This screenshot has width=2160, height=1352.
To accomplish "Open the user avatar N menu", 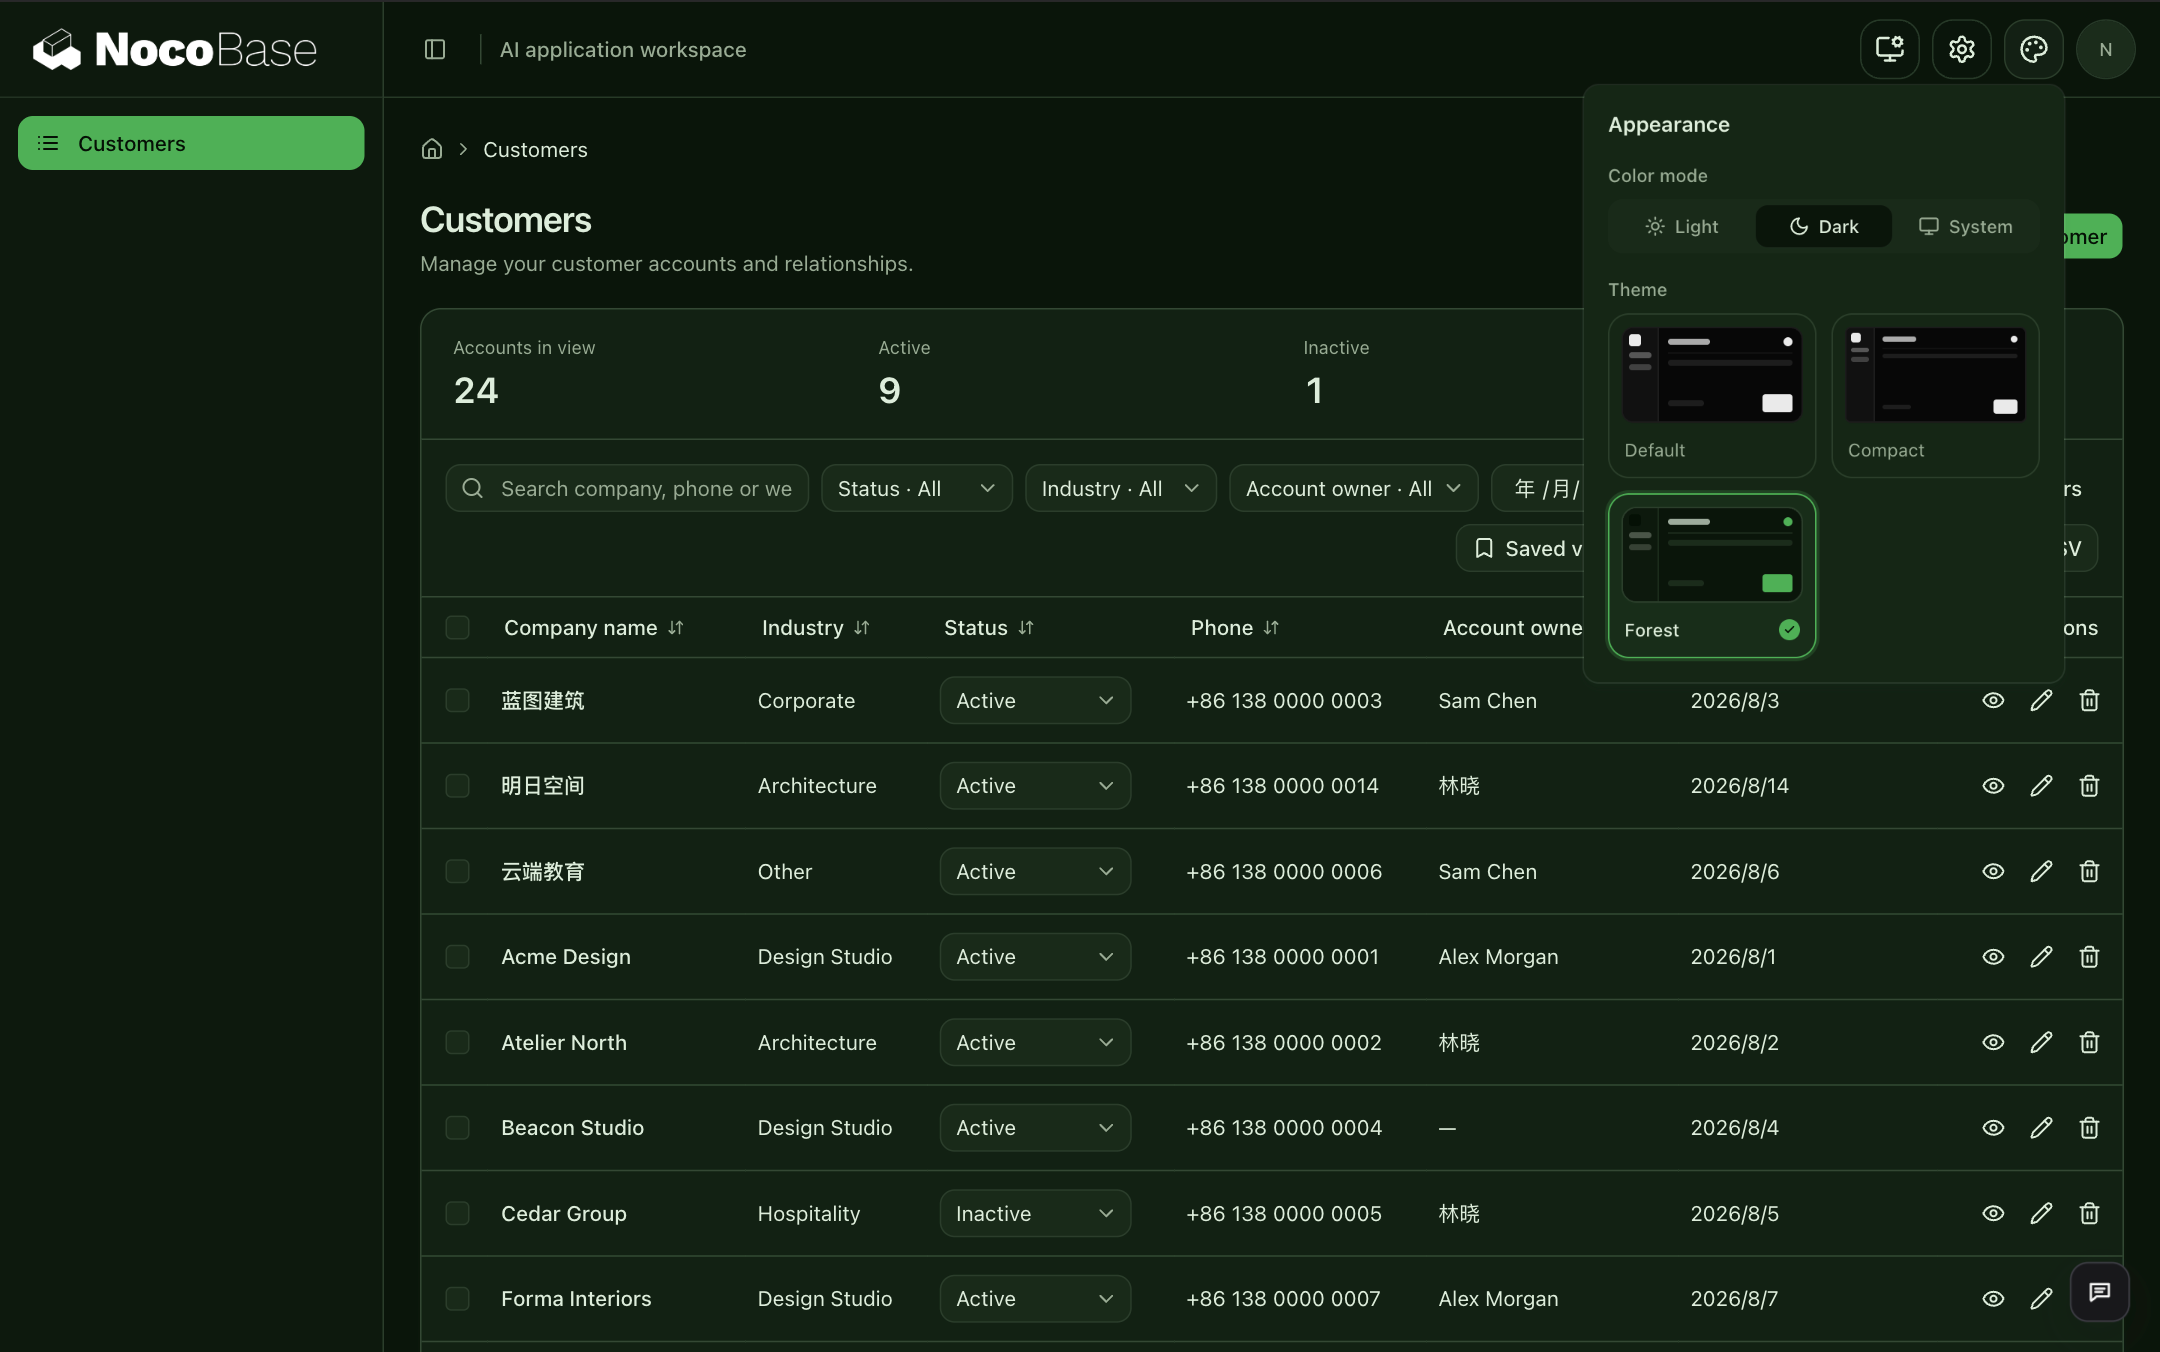I will [x=2105, y=49].
